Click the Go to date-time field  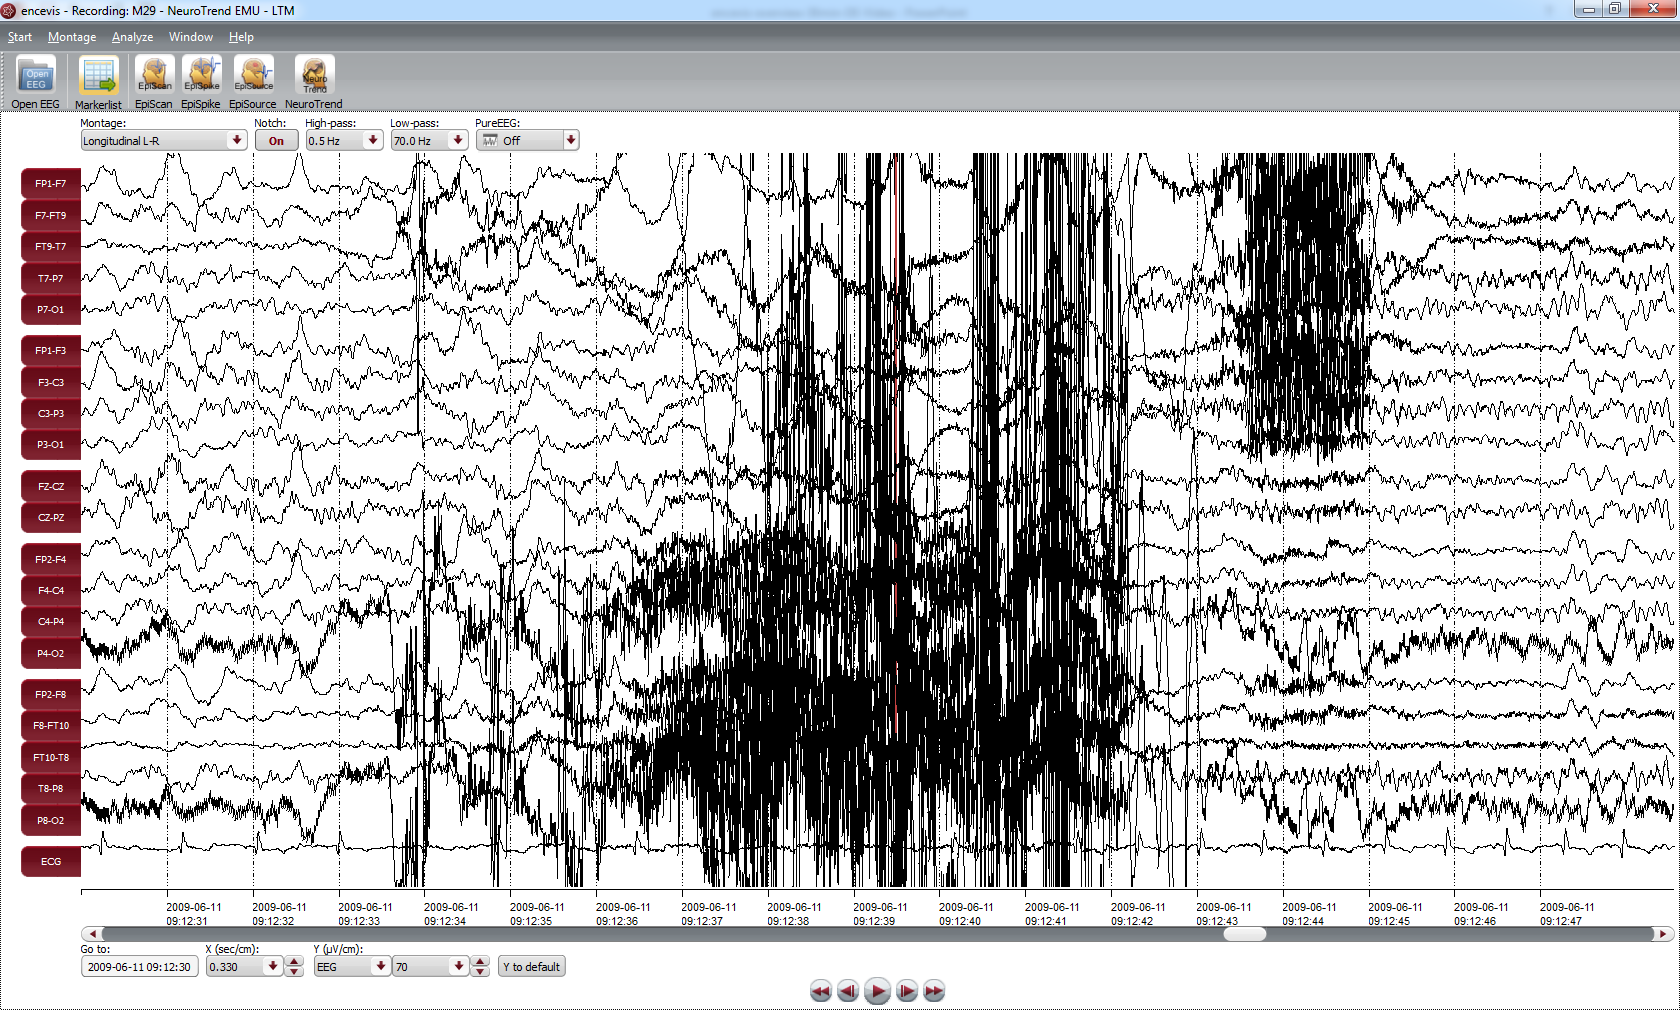pyautogui.click(x=139, y=967)
